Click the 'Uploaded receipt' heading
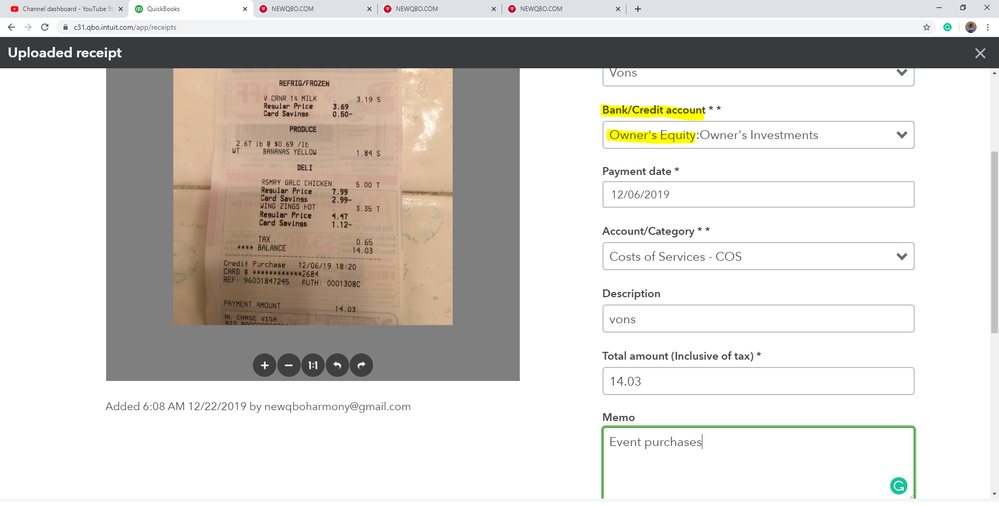 point(64,53)
